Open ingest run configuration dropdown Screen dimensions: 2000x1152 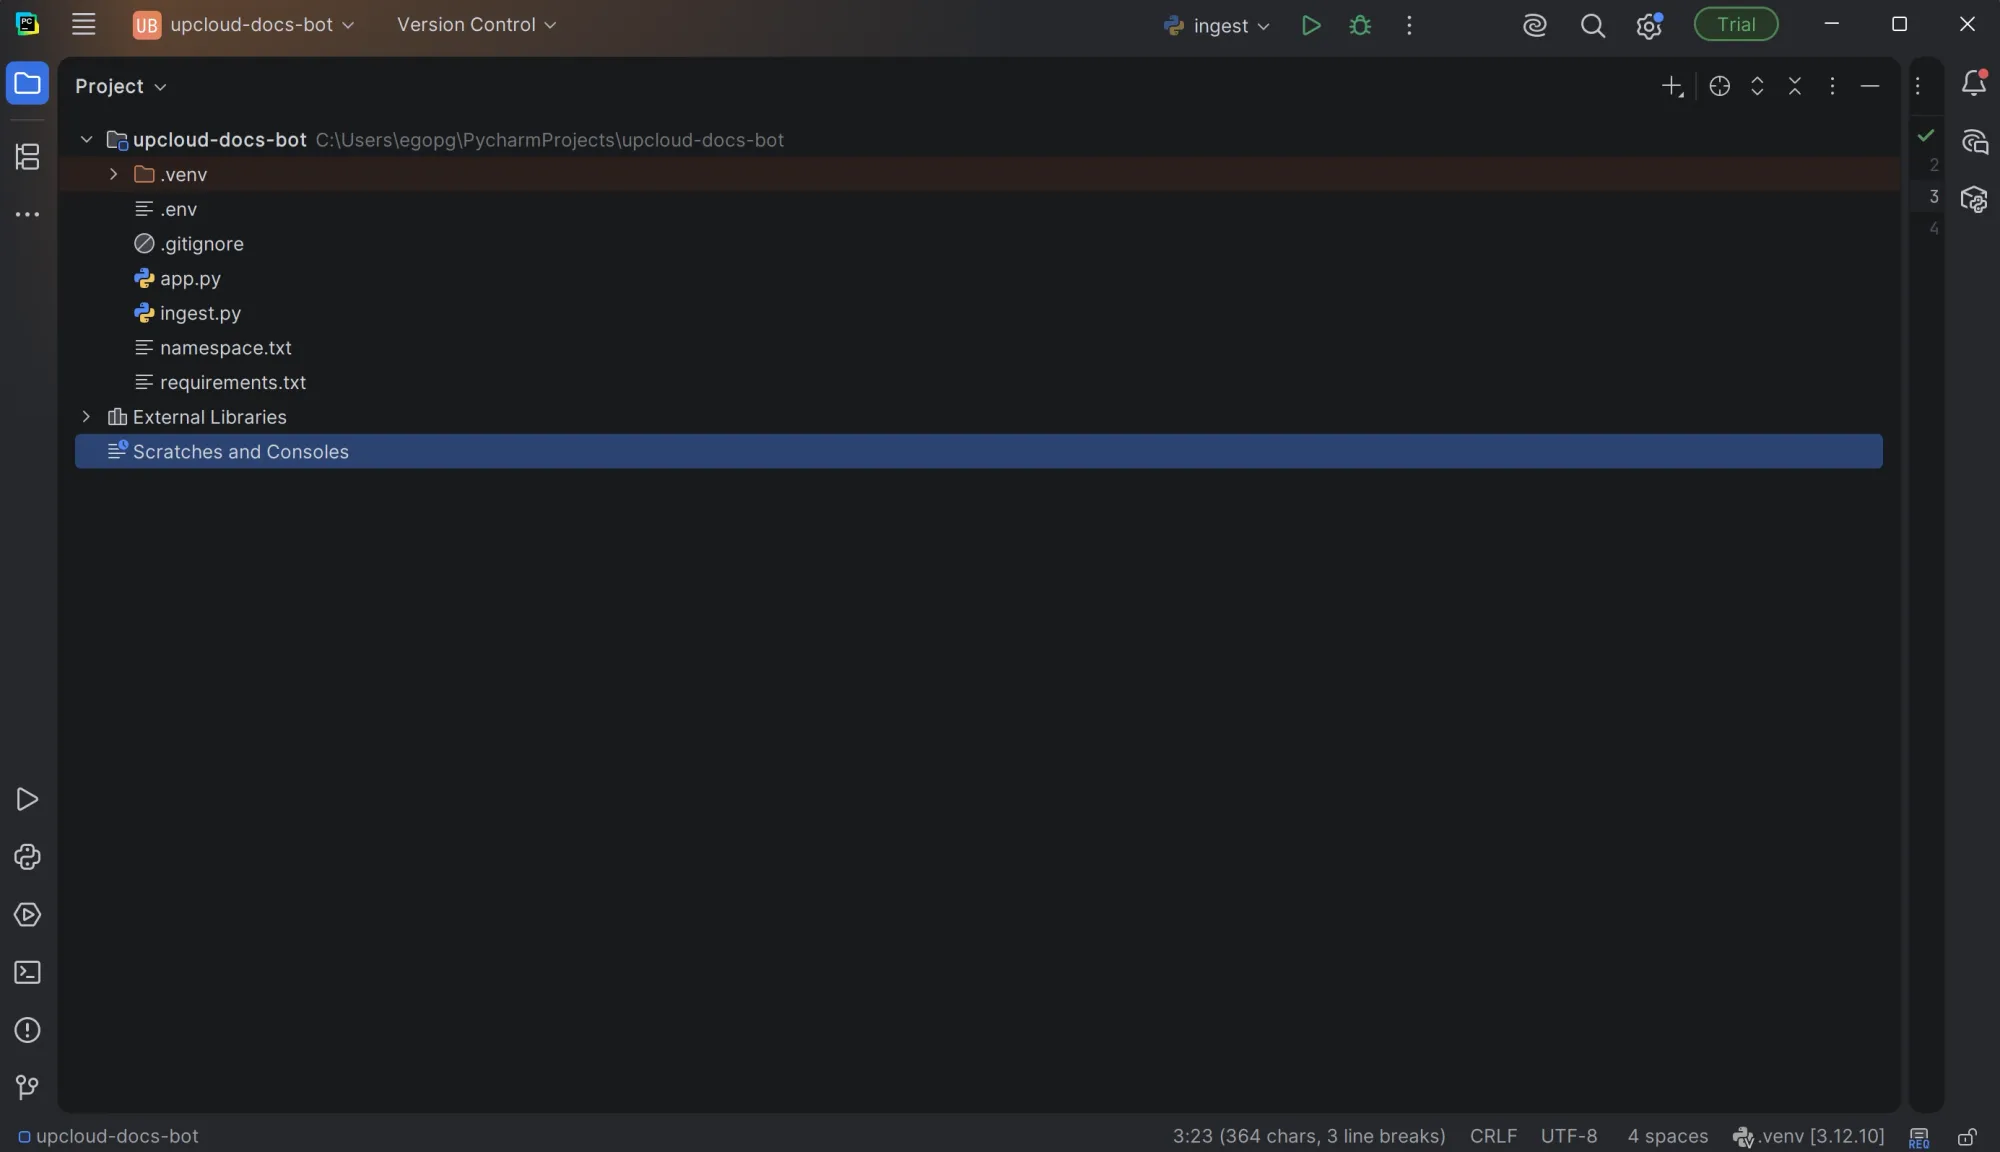[1217, 25]
